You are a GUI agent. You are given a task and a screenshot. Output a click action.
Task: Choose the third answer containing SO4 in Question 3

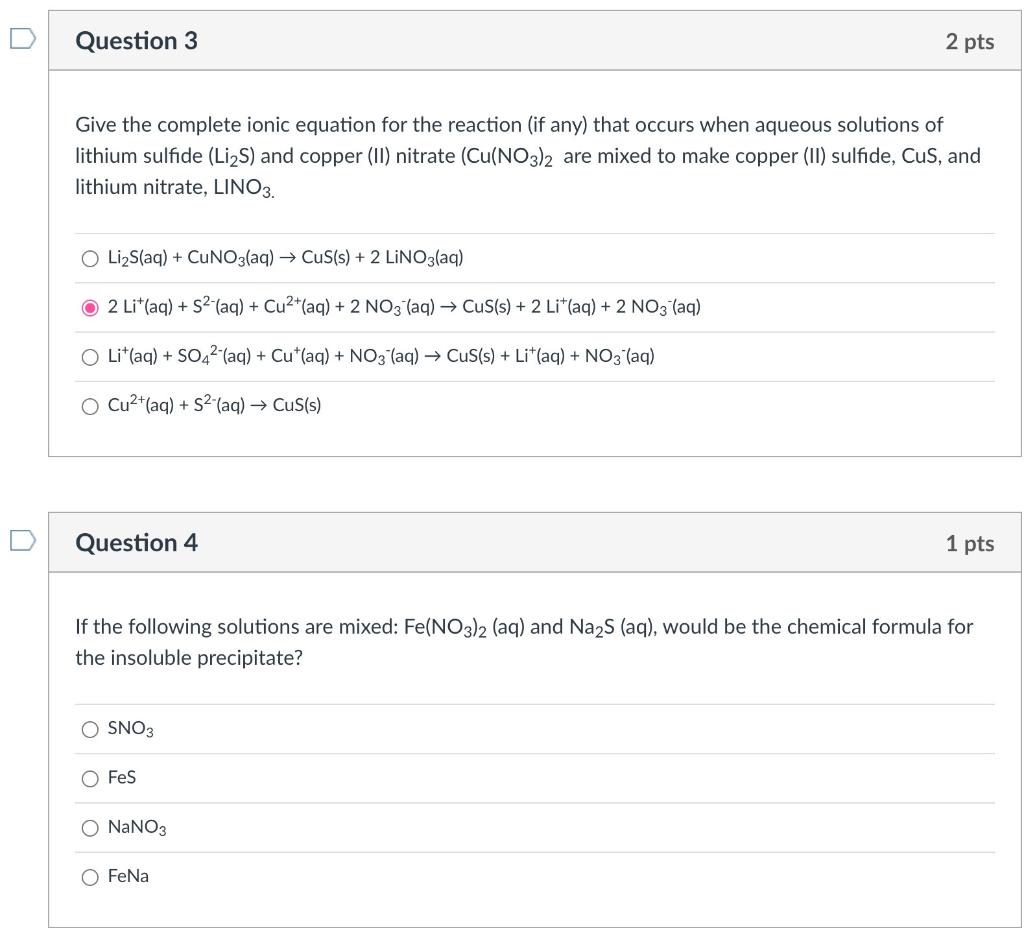click(x=90, y=356)
